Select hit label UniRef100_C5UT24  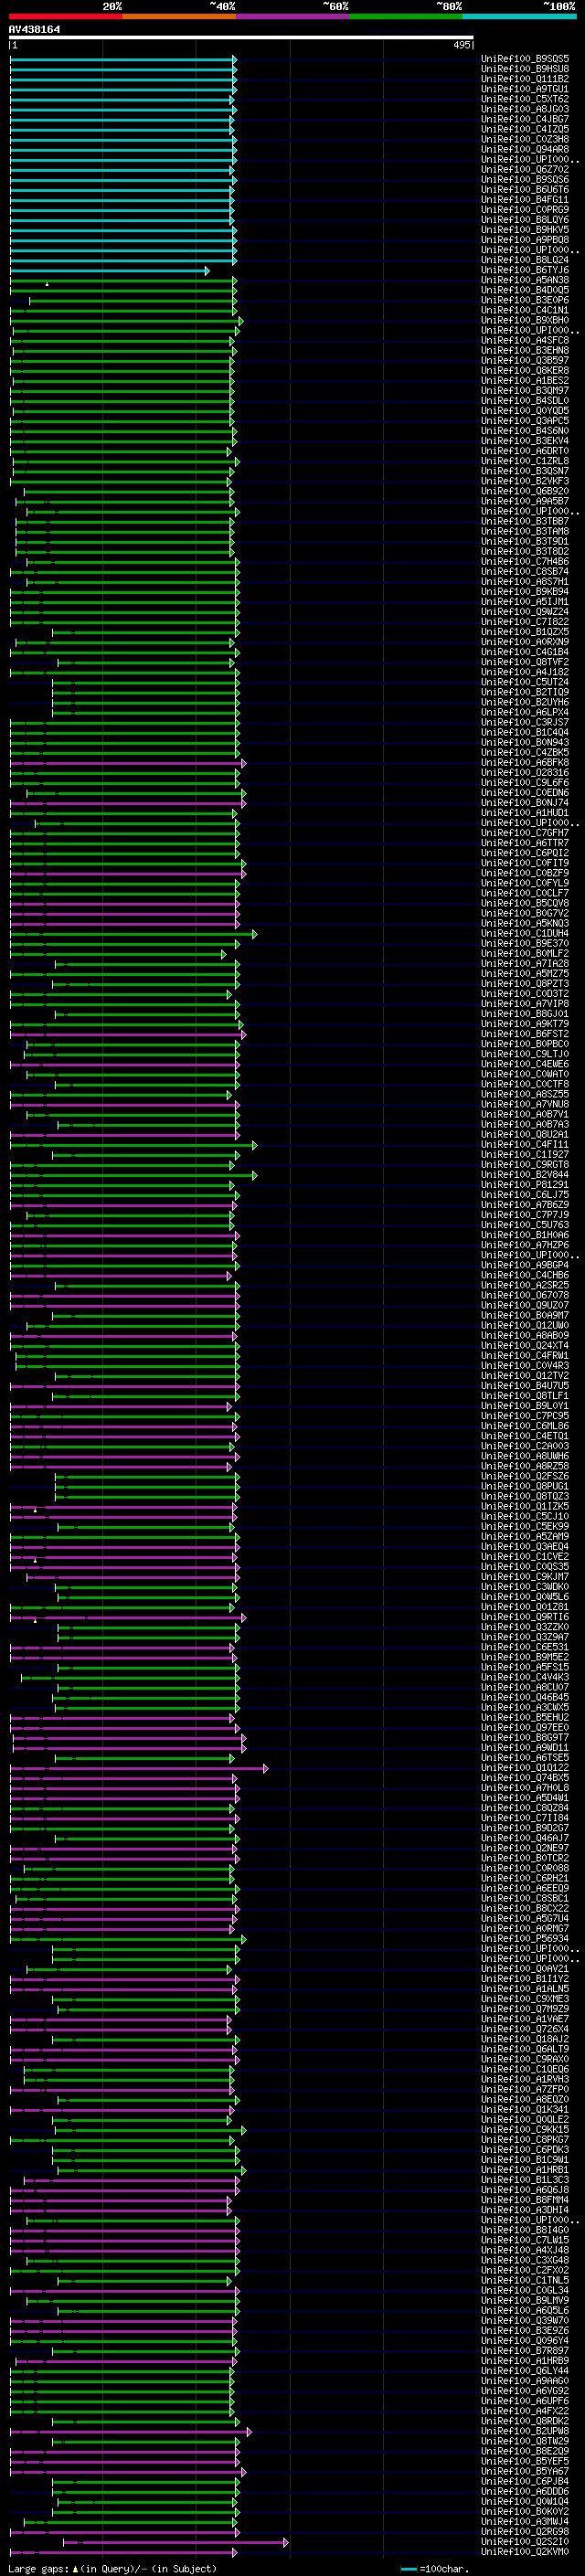[525, 682]
